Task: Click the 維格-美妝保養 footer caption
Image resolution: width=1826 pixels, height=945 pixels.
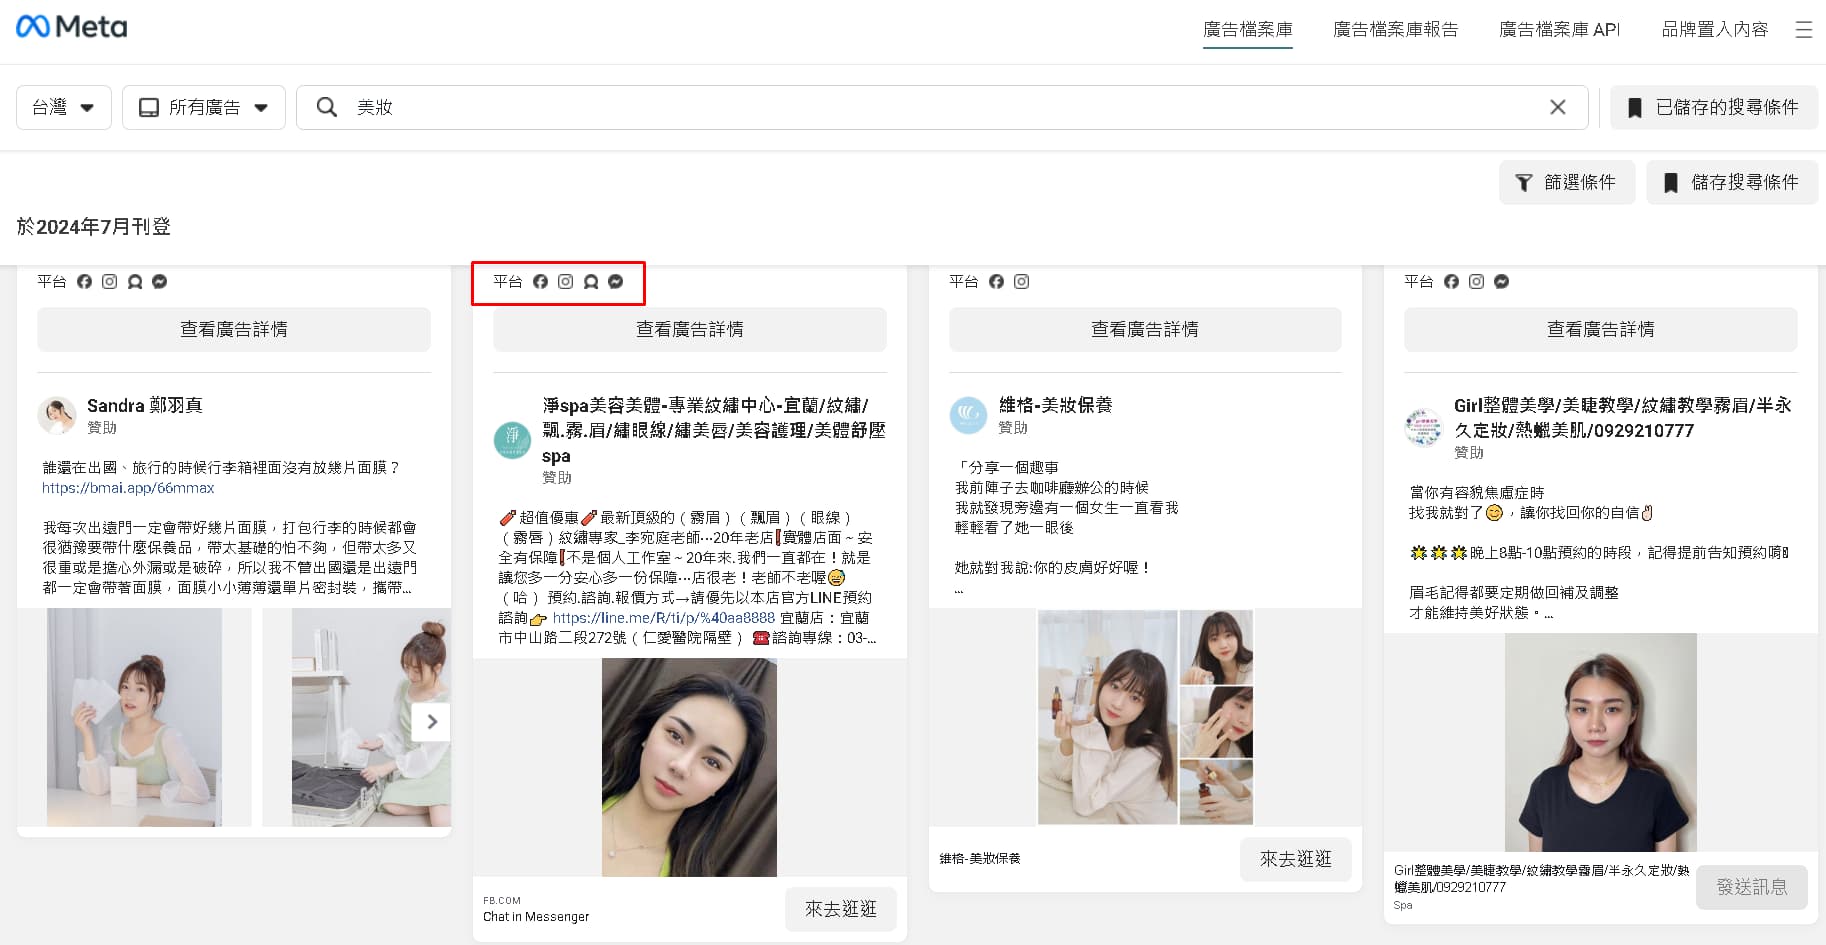Action: (980, 859)
